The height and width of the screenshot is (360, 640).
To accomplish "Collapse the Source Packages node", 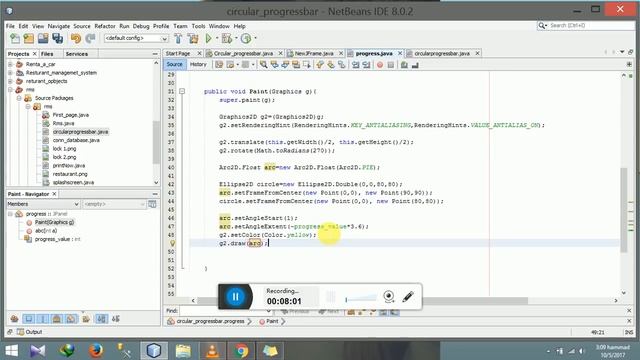I will [x=19, y=98].
